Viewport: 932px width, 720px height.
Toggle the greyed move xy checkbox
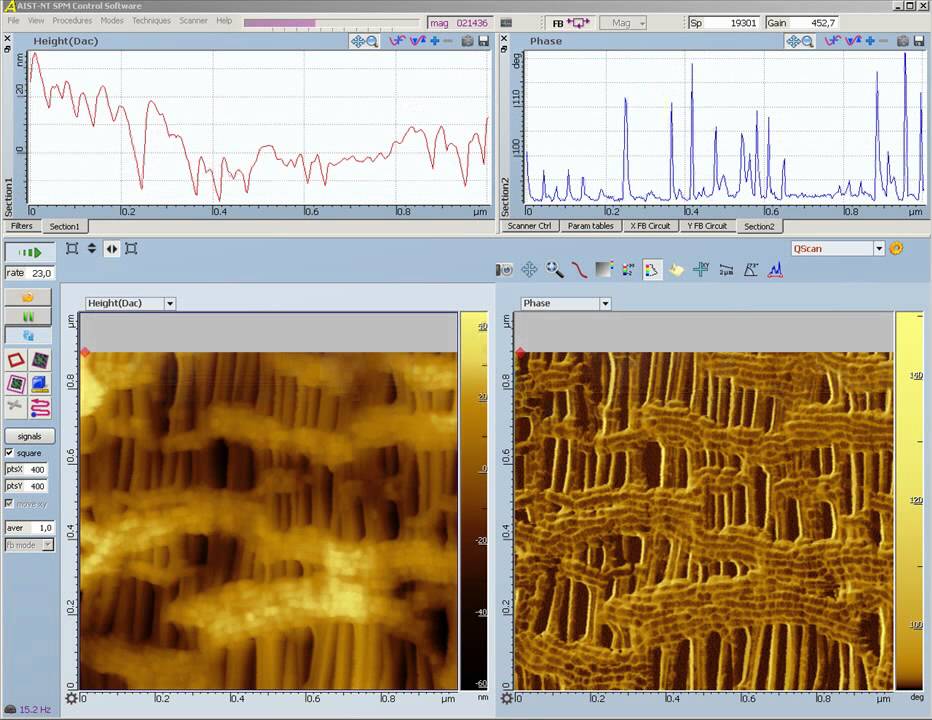(x=9, y=504)
